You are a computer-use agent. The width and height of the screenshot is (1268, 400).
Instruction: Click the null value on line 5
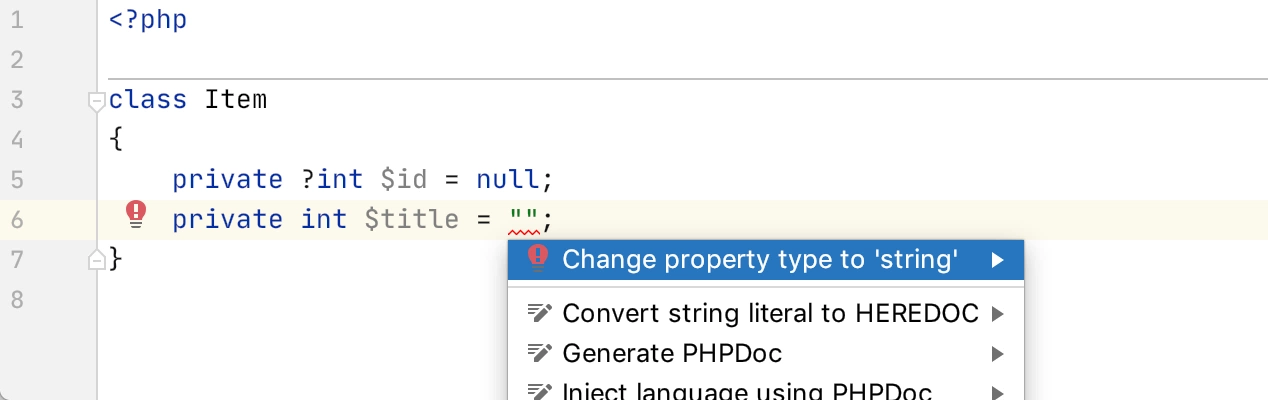pos(508,180)
